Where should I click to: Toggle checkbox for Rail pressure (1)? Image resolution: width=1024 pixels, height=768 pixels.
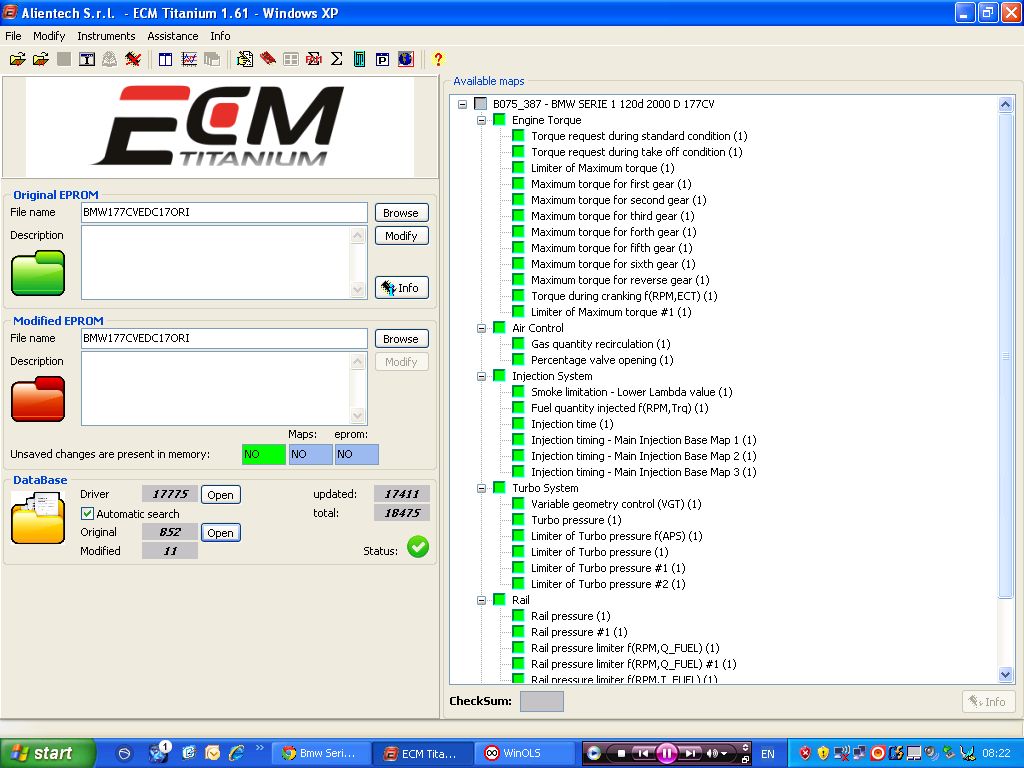coord(519,616)
